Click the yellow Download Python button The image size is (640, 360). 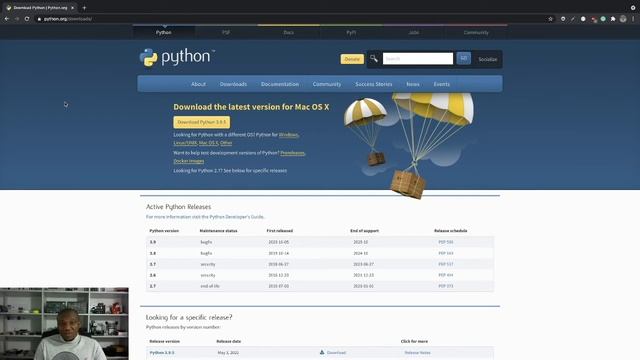(202, 122)
